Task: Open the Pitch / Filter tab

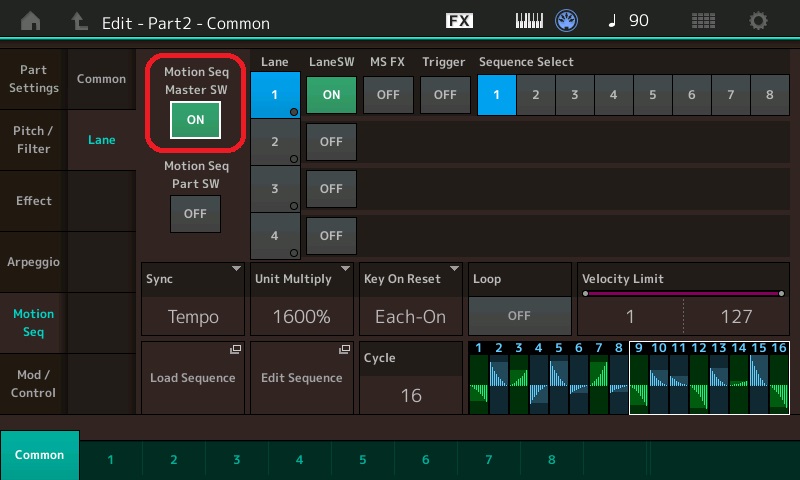Action: (x=33, y=140)
